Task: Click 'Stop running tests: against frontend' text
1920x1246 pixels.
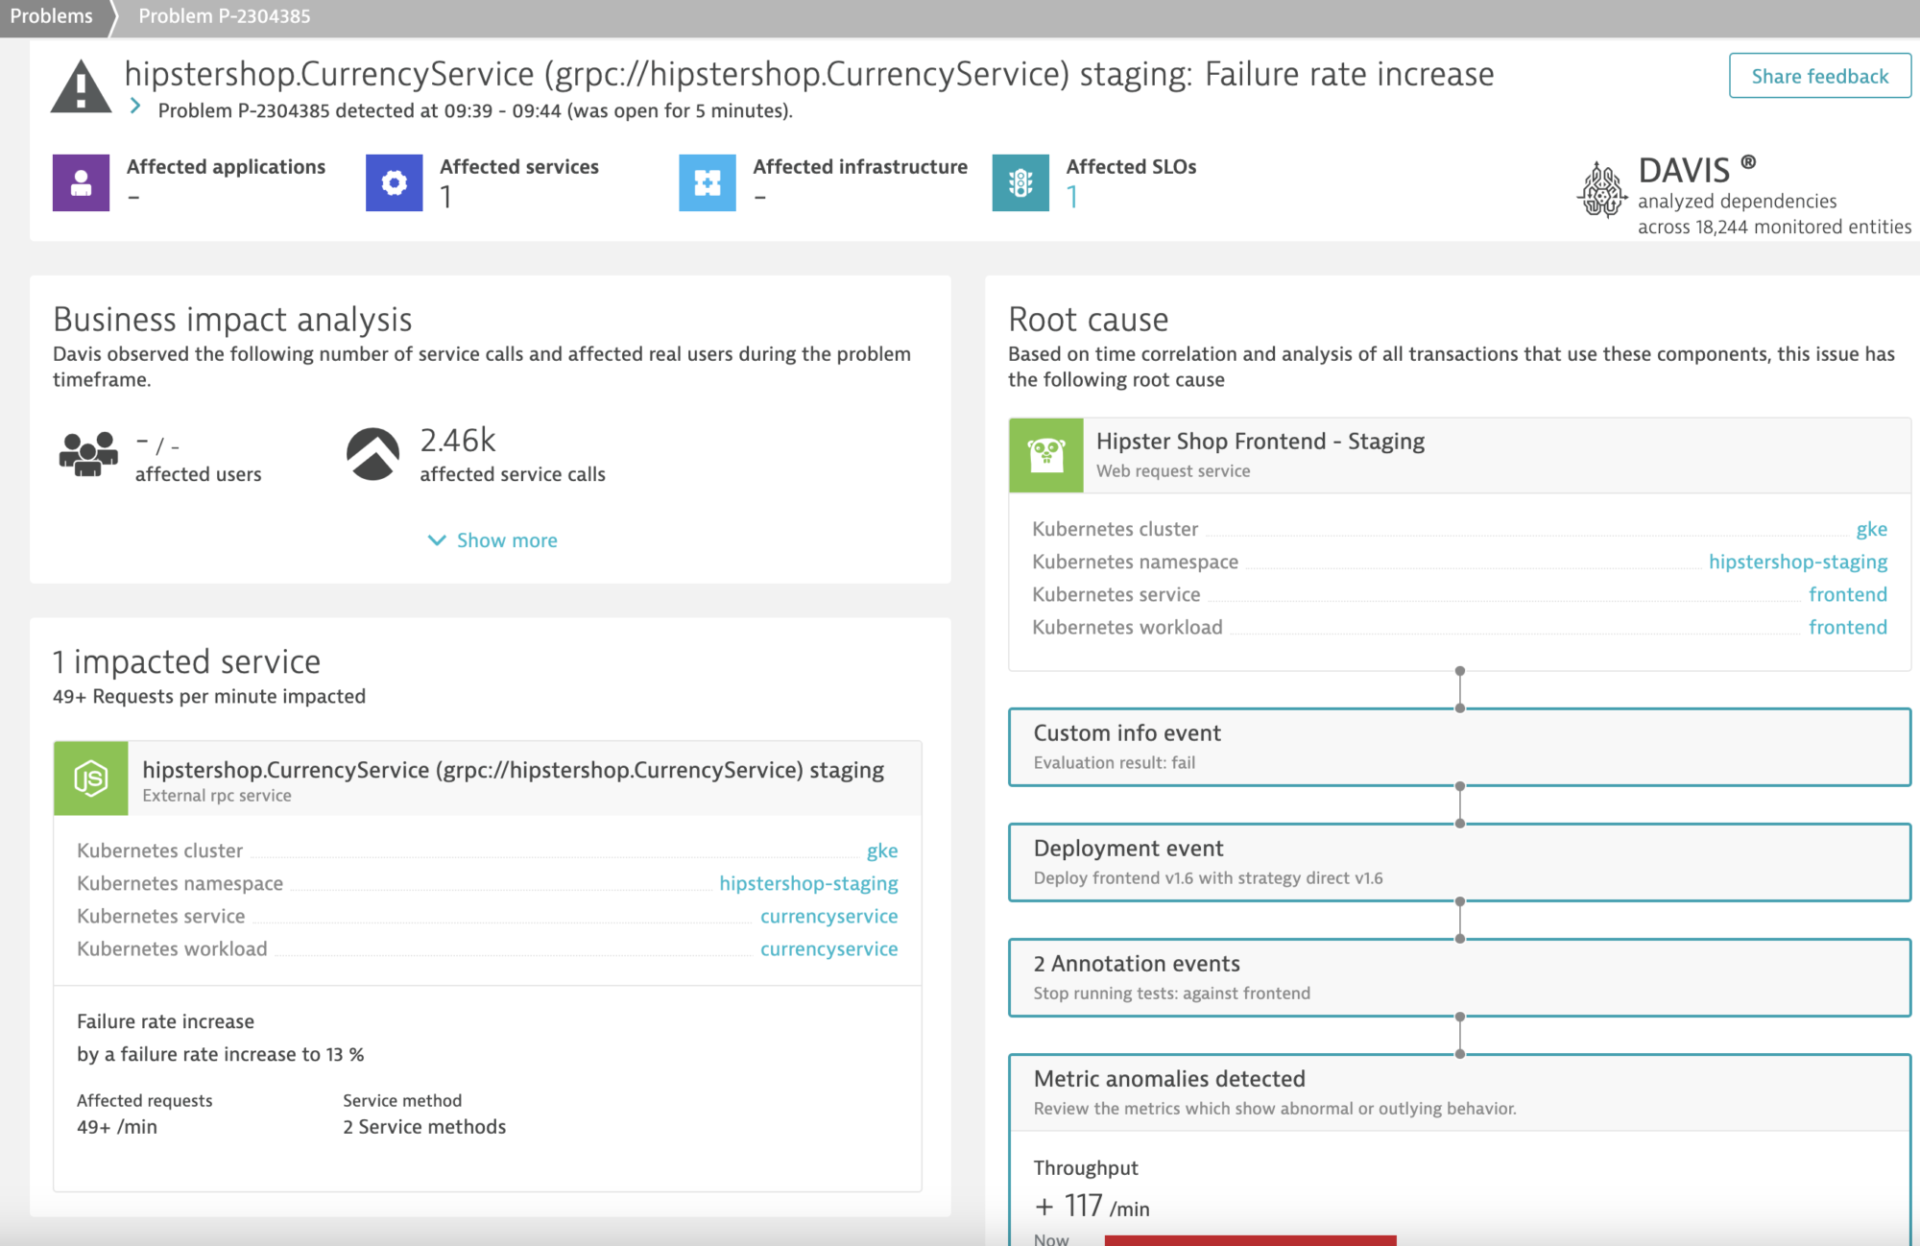Action: pyautogui.click(x=1172, y=993)
